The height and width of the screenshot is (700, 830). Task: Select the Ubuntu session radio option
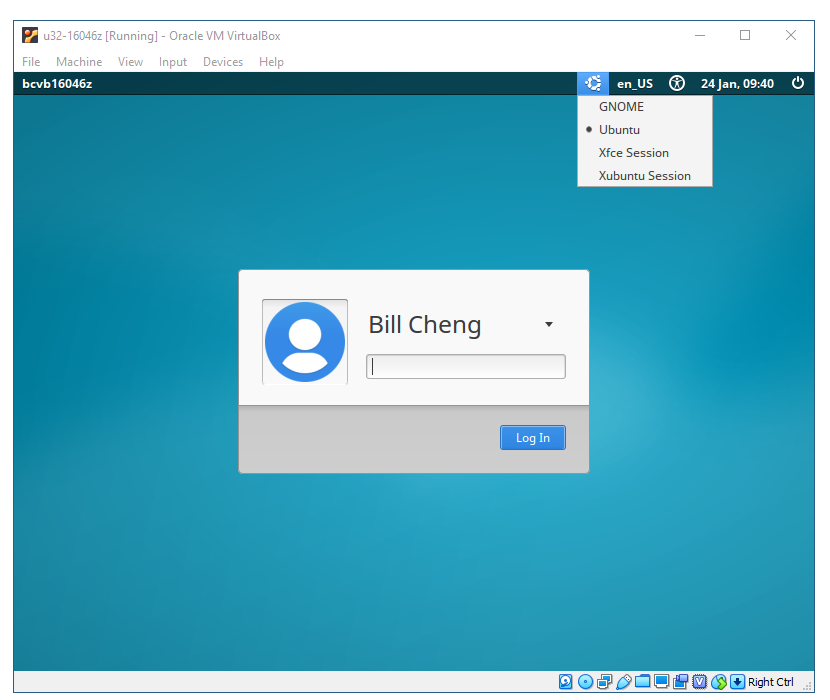(x=619, y=130)
